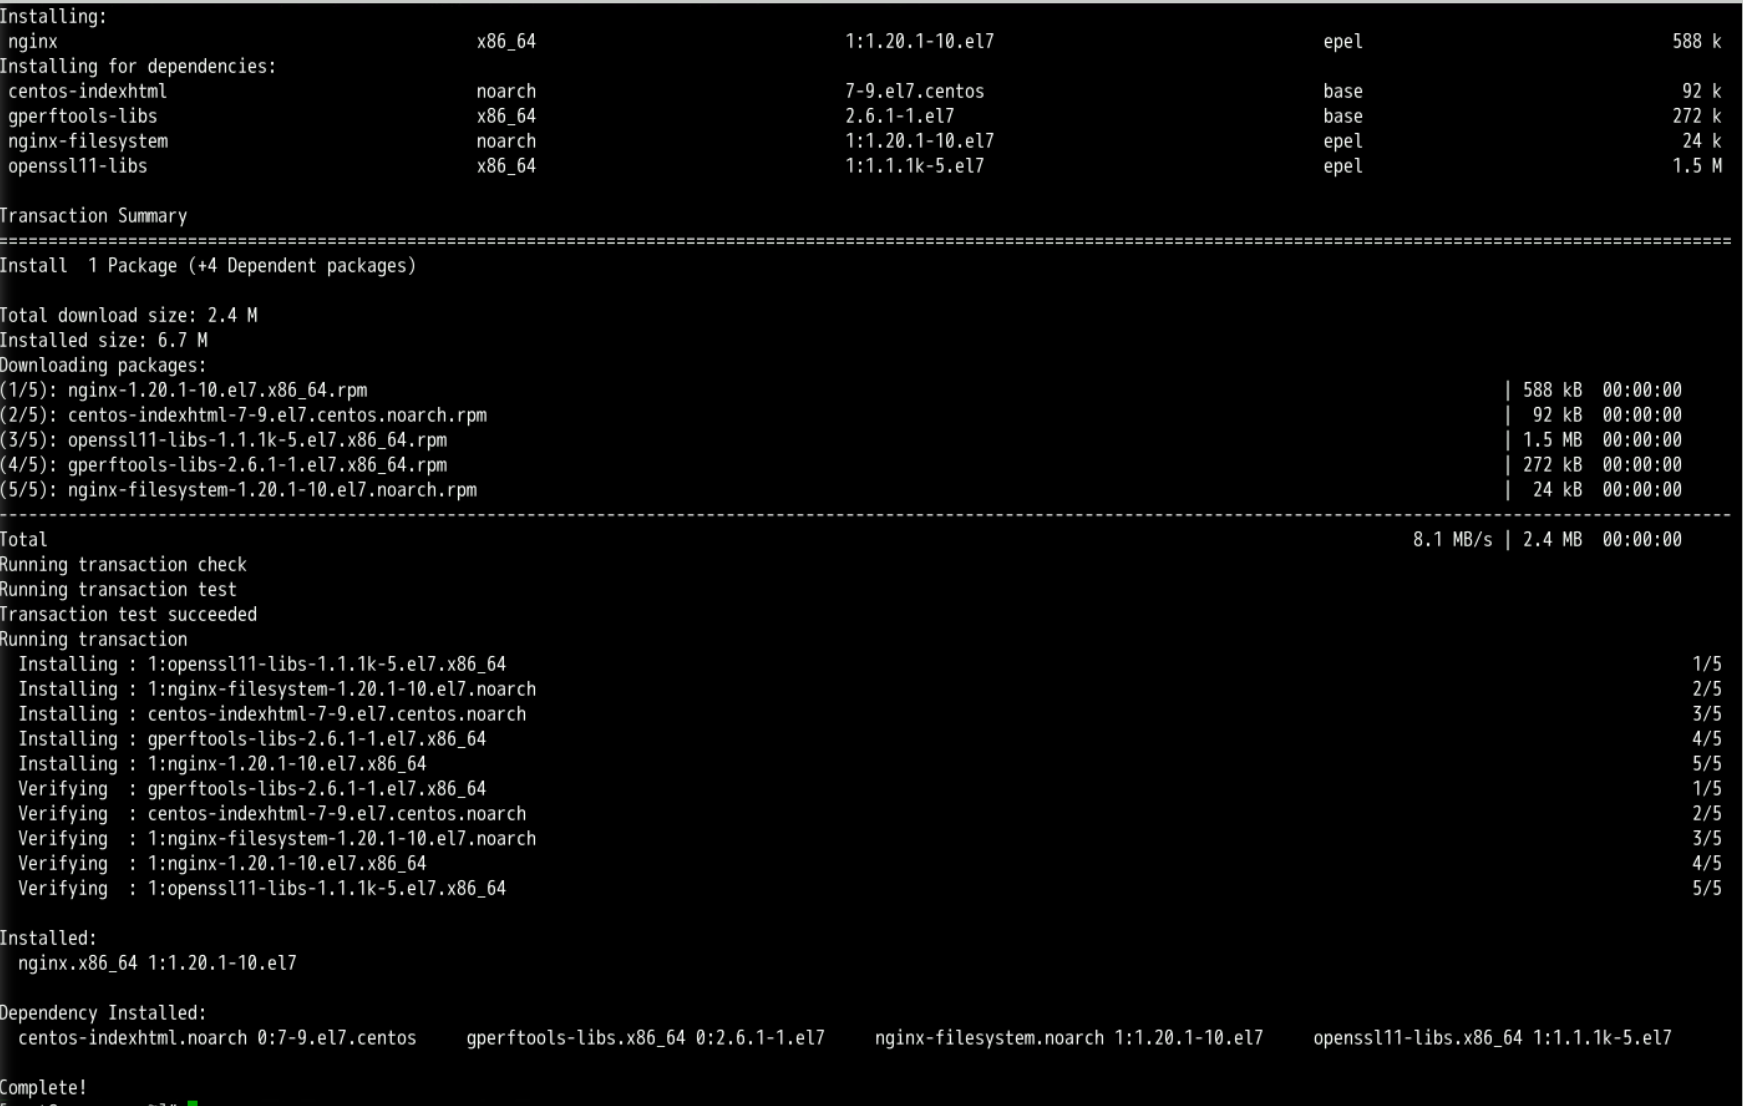Select 'nginx-filesystem' in the dependencies table

tap(87, 141)
